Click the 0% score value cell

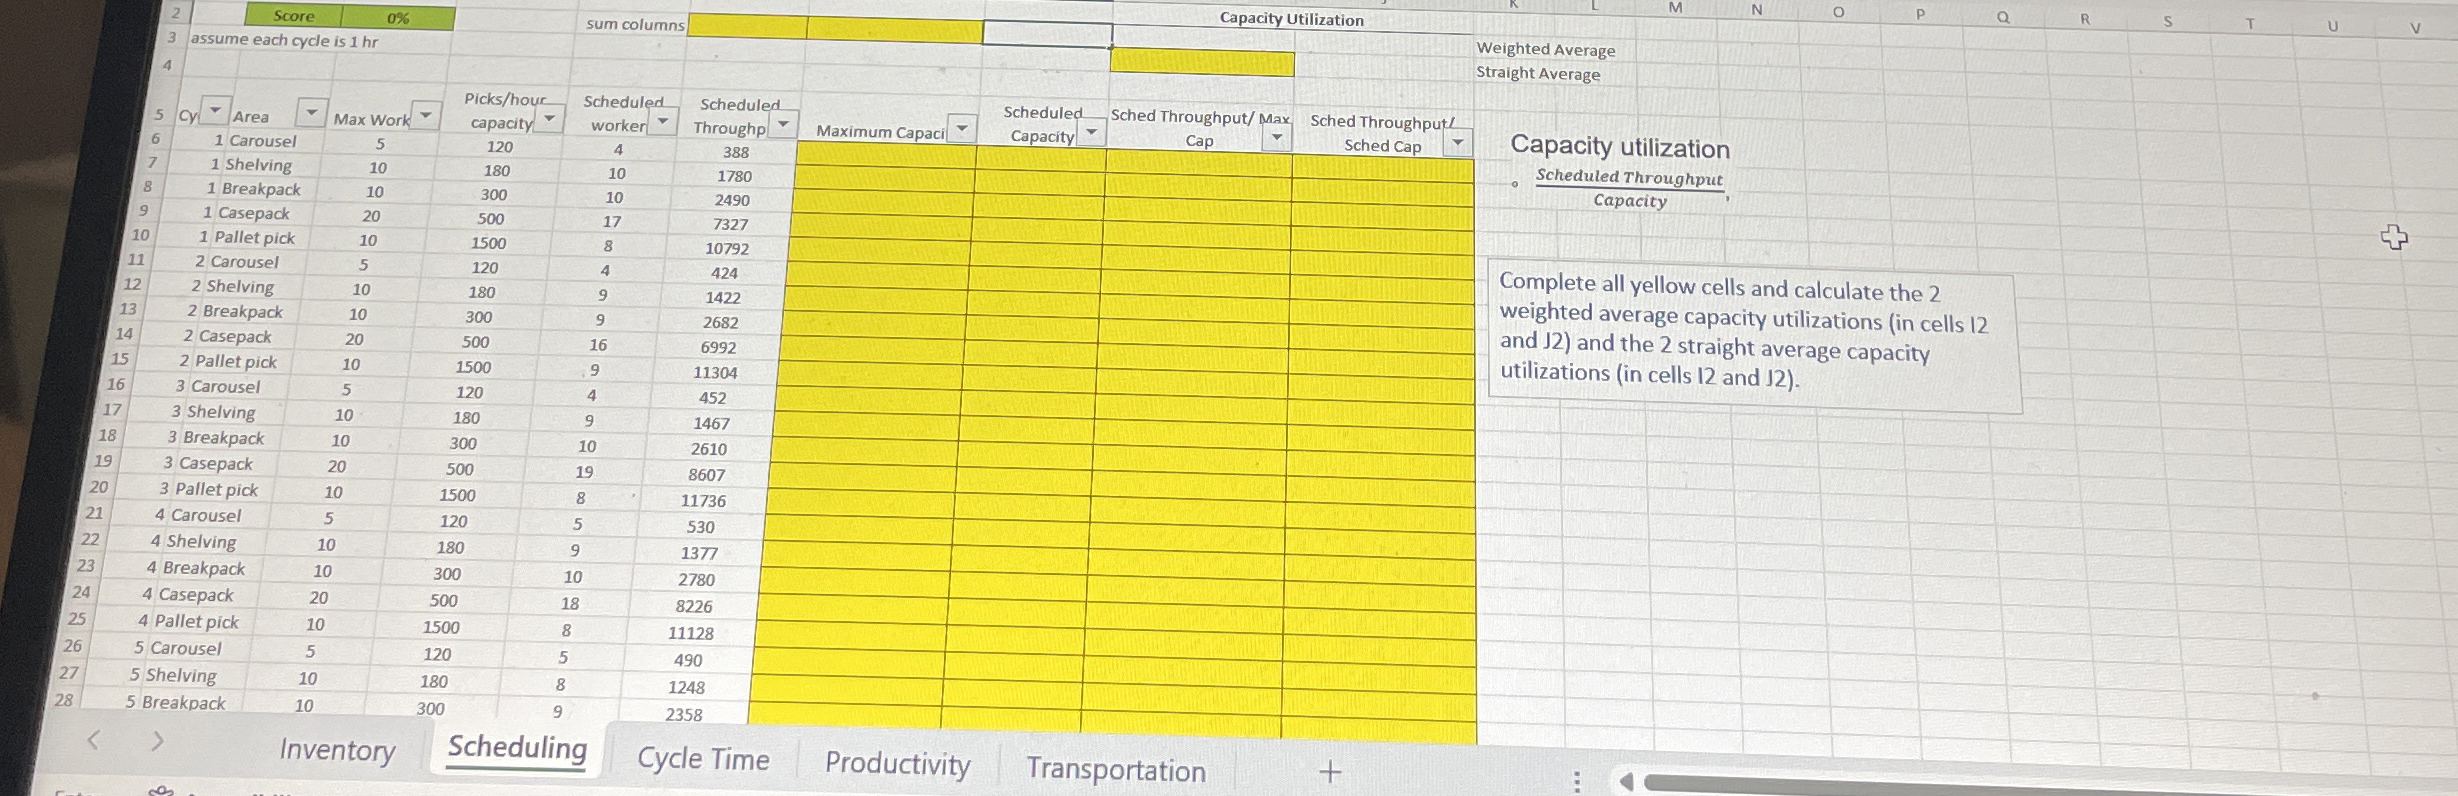[x=398, y=18]
